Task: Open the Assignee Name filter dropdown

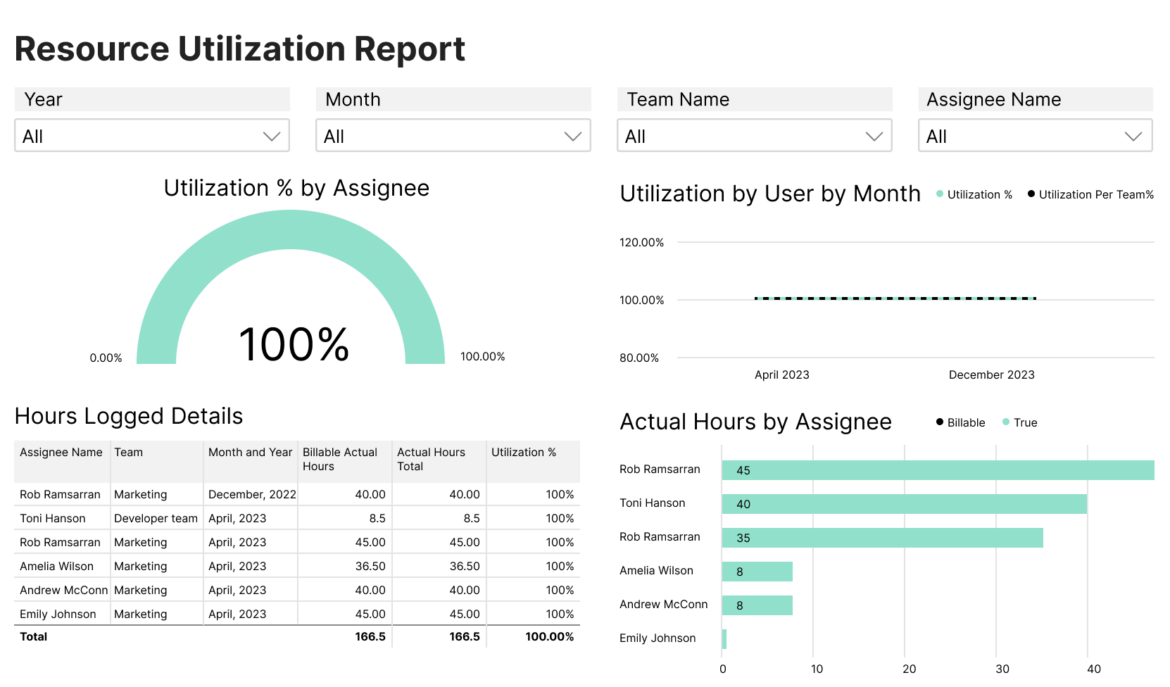Action: coord(1035,135)
